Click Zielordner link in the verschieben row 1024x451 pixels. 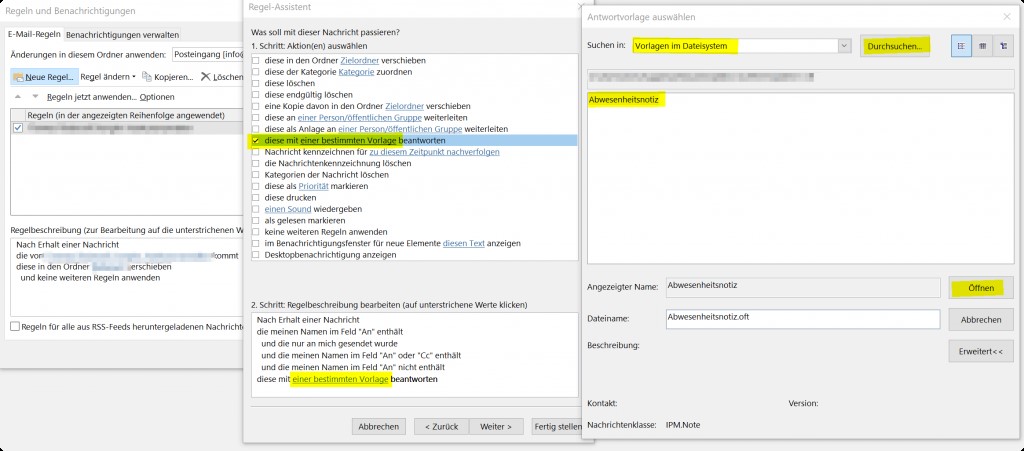[360, 60]
